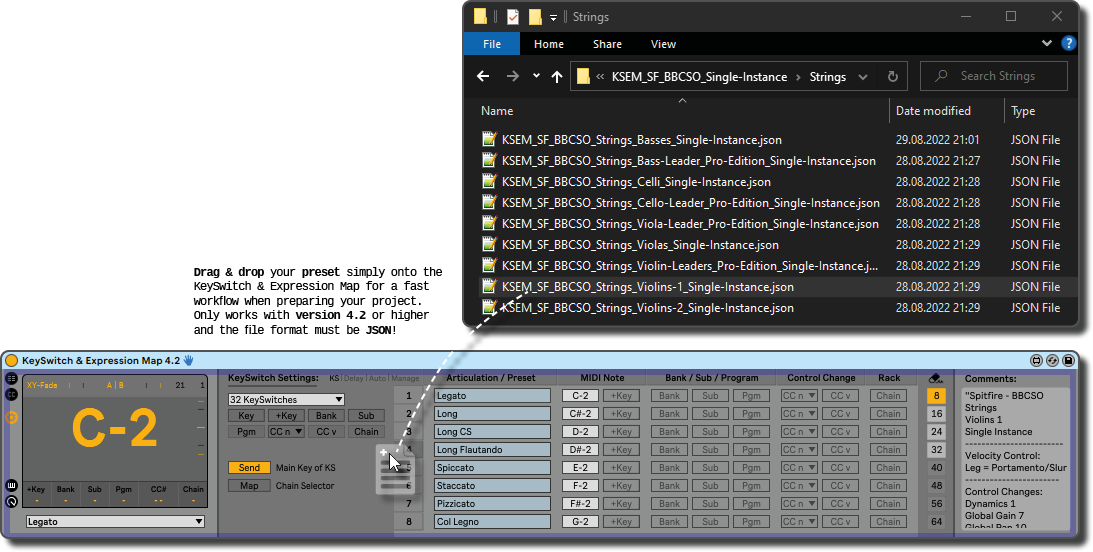Switch to the View ribbon tab

(663, 44)
